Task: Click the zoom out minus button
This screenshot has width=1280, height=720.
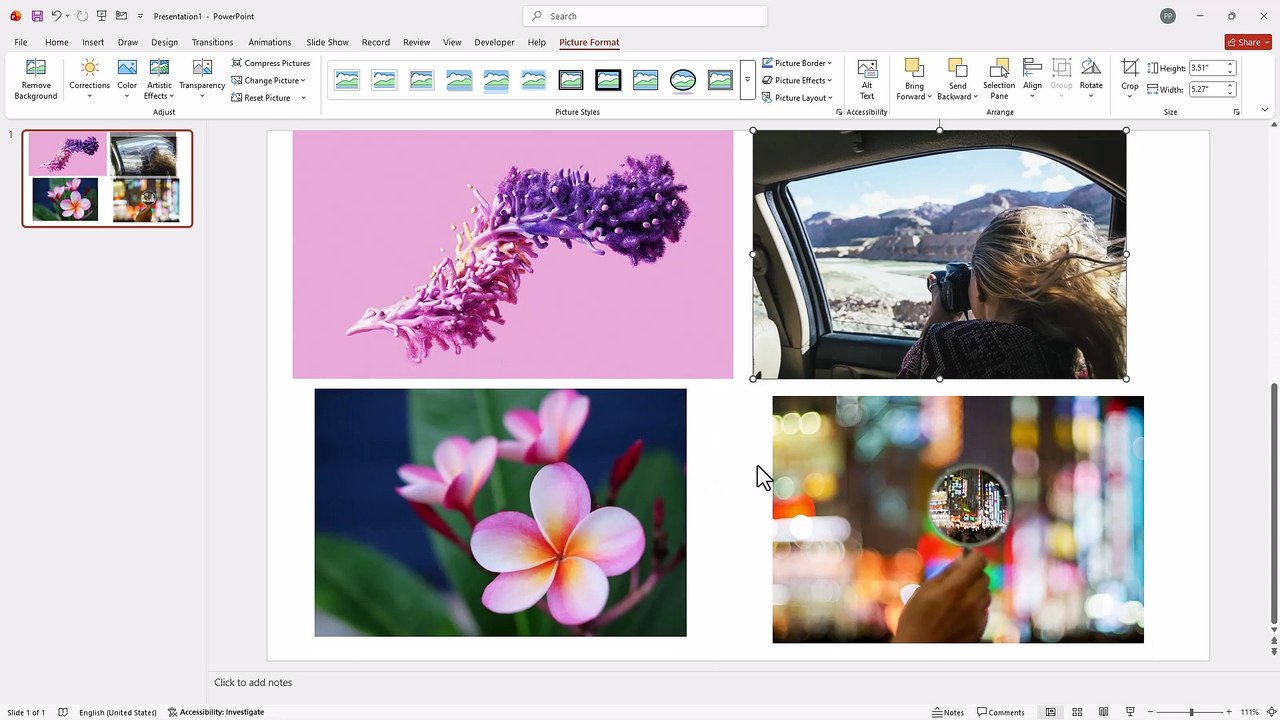Action: [1149, 712]
